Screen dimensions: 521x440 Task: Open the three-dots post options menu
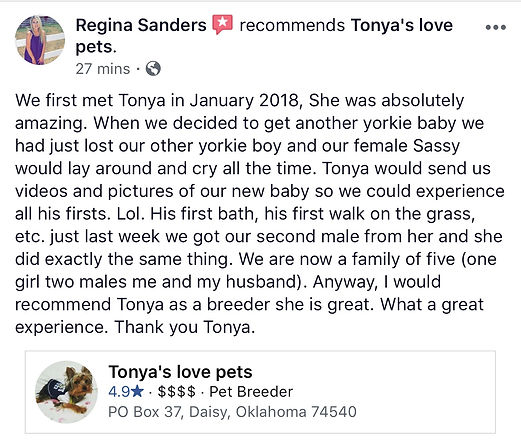[x=496, y=27]
